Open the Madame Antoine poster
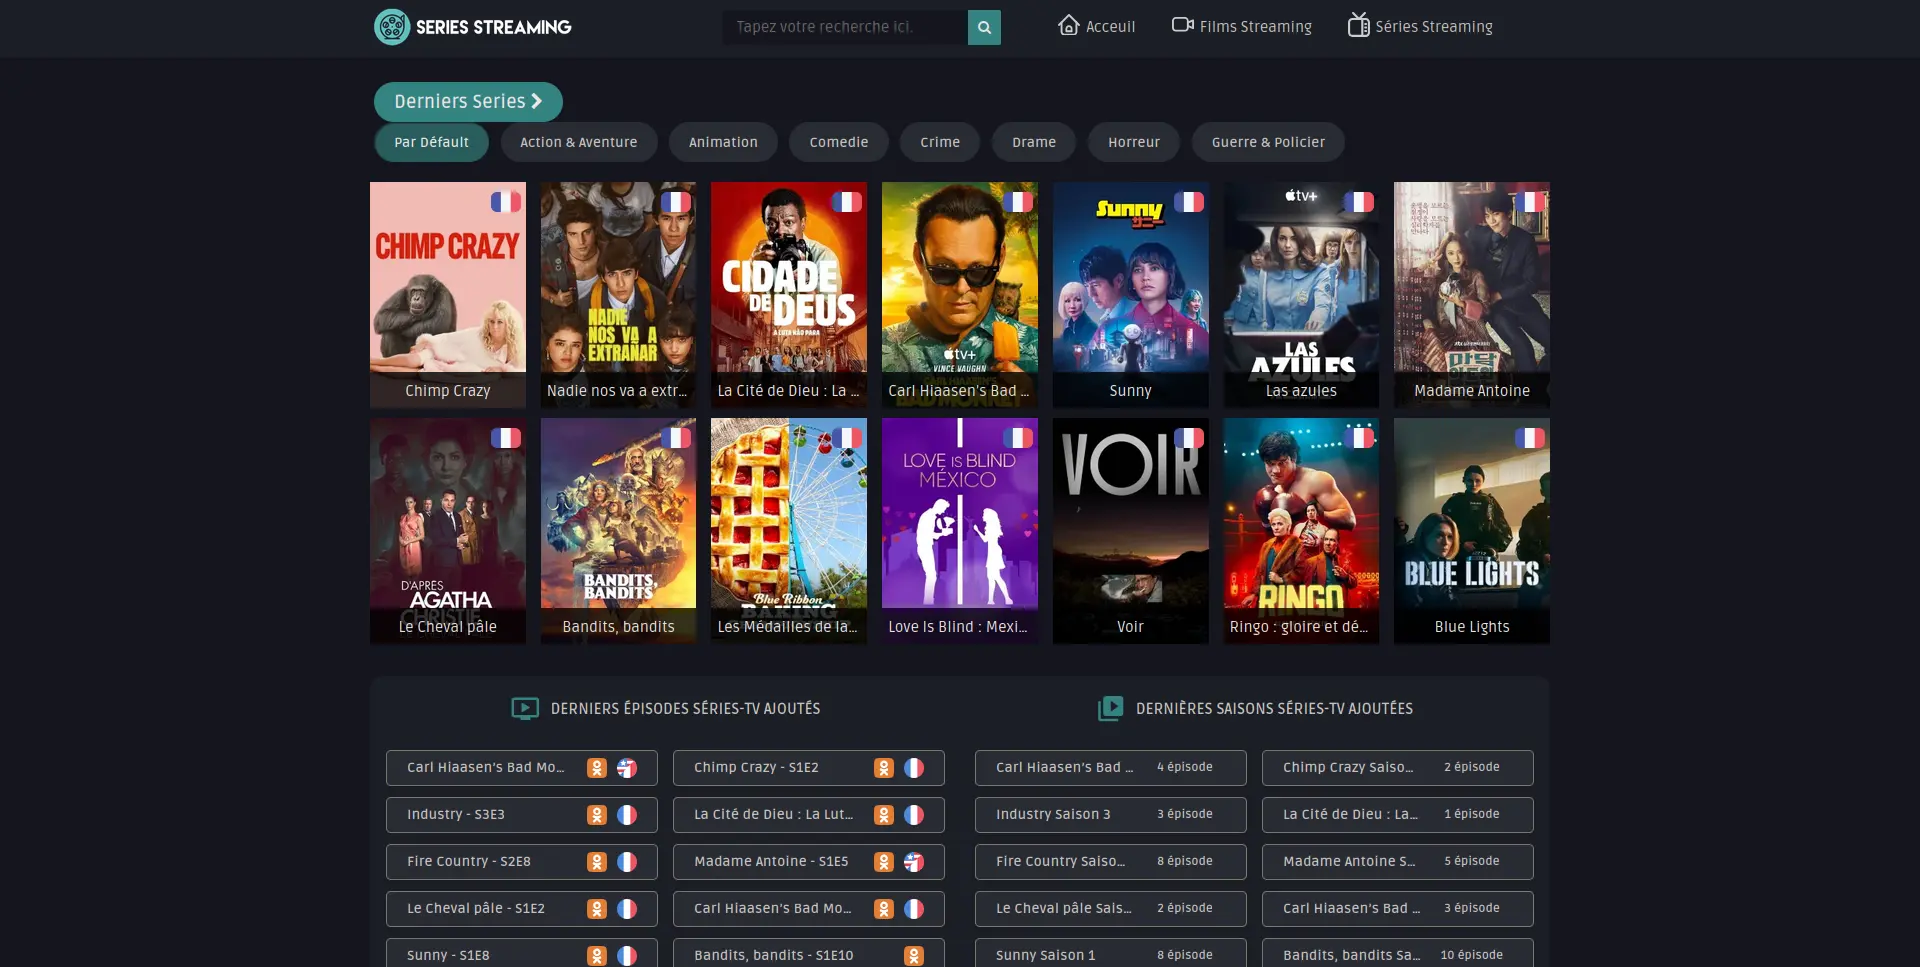 [1472, 295]
